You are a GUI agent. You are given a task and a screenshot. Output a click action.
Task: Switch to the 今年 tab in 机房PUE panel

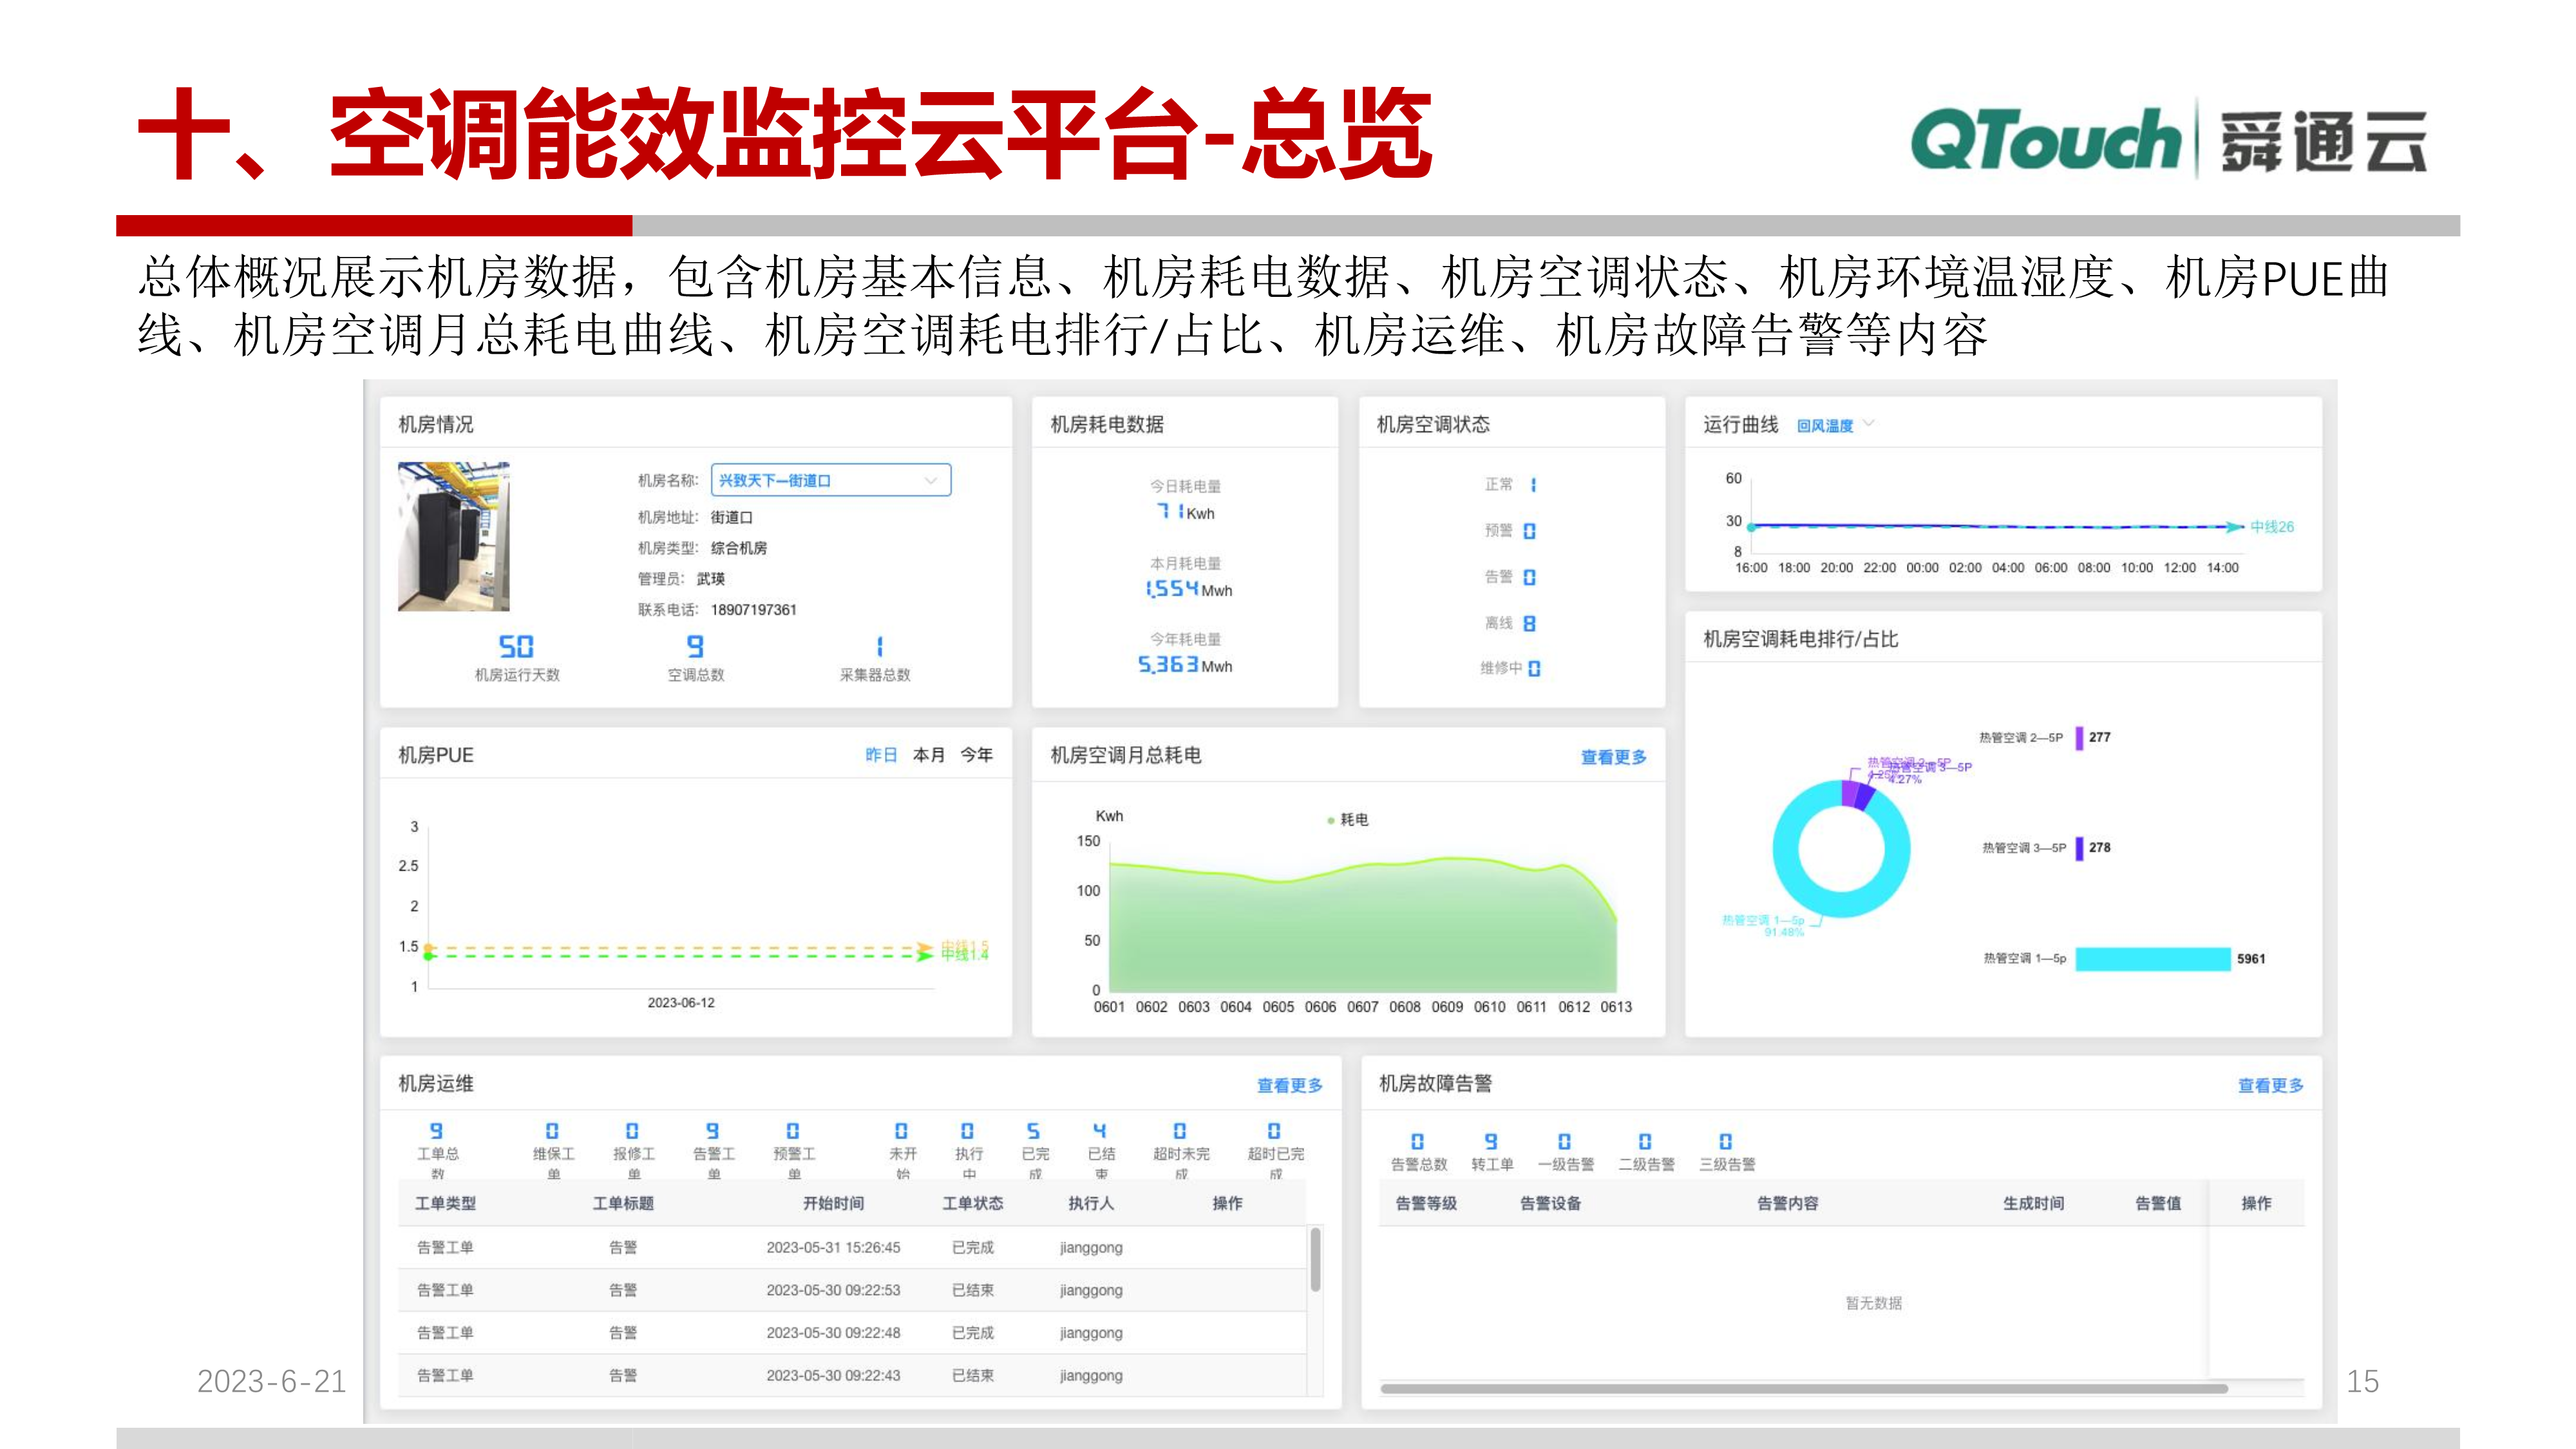977,756
